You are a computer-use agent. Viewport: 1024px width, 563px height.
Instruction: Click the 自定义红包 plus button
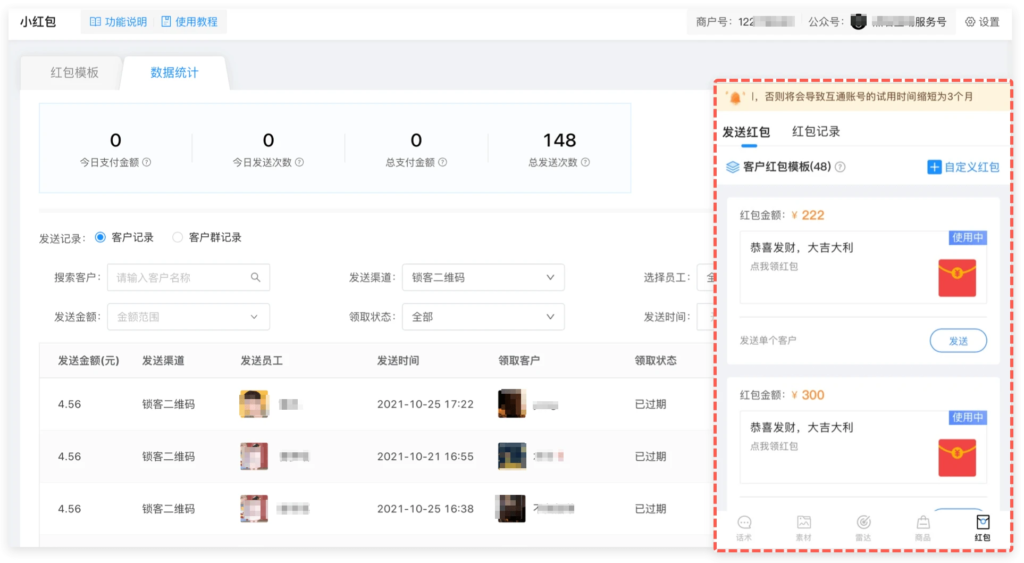[x=963, y=167]
